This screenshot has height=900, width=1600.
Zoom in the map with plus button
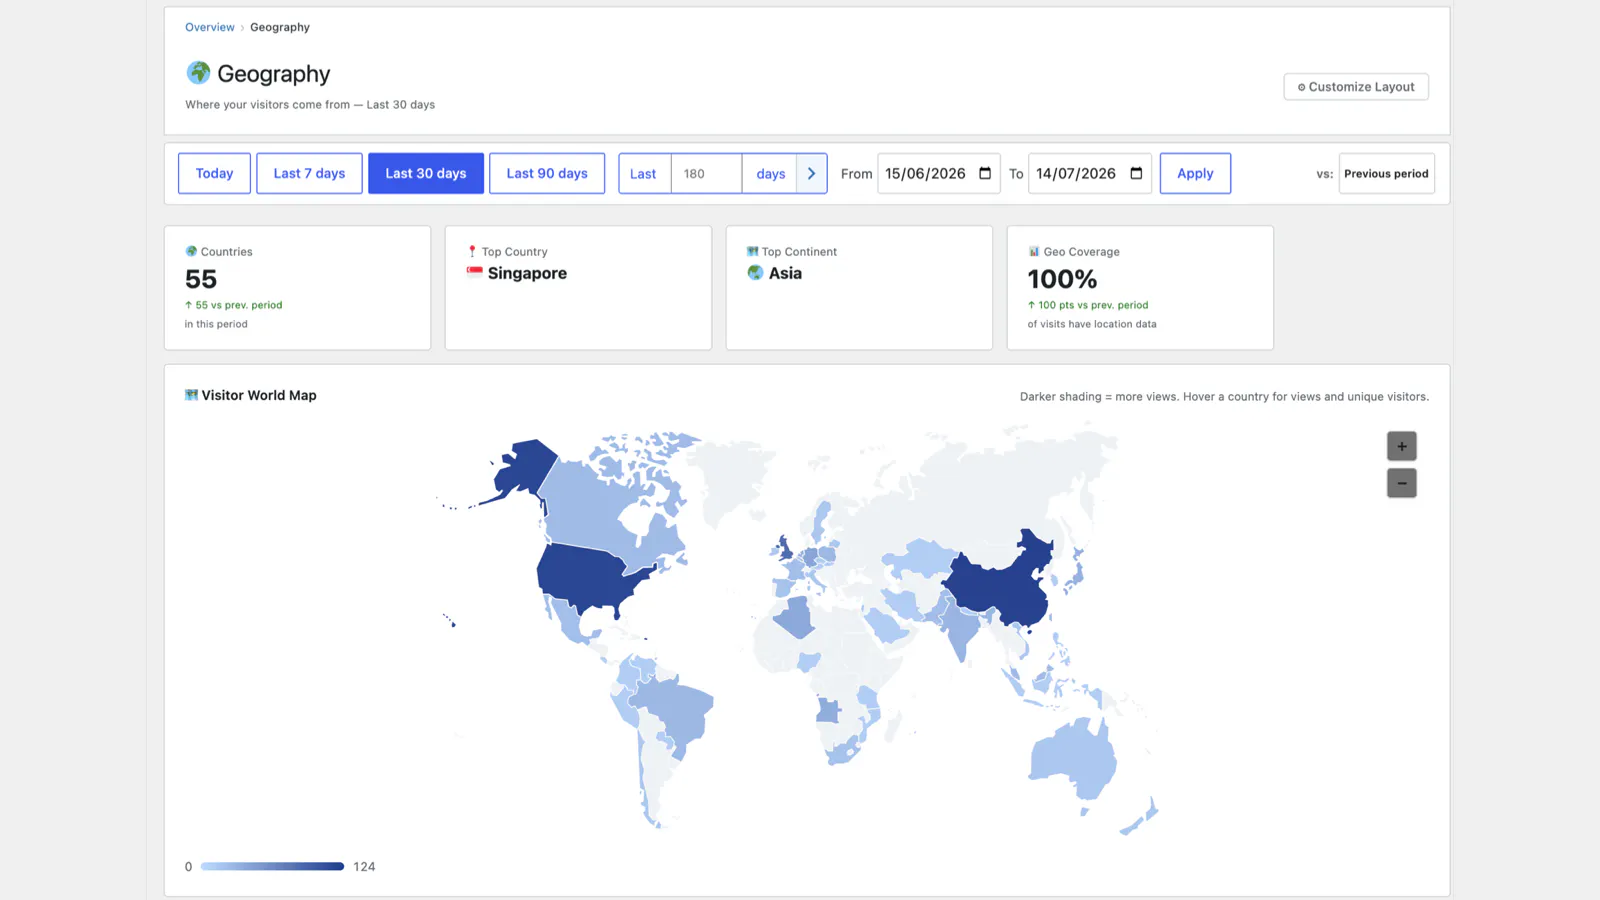[1401, 446]
